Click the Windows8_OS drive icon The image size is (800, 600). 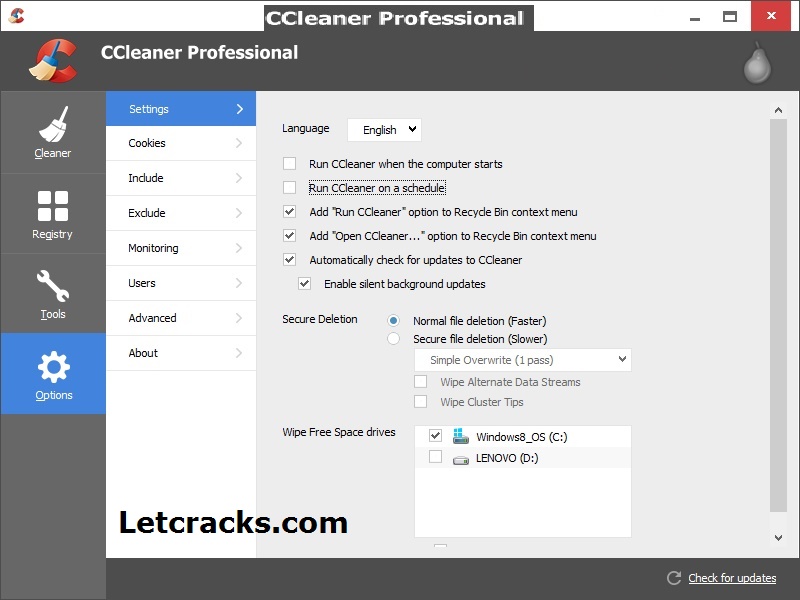(x=461, y=436)
